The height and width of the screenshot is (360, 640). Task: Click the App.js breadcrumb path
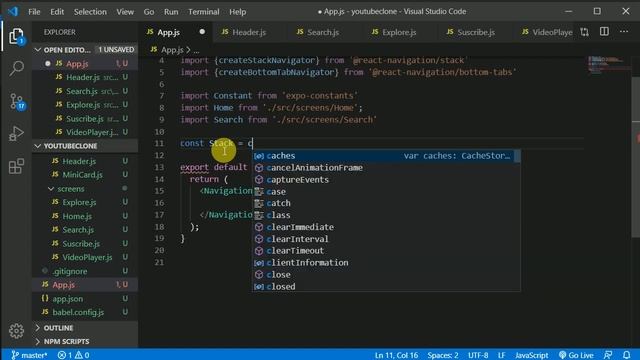pyautogui.click(x=172, y=50)
